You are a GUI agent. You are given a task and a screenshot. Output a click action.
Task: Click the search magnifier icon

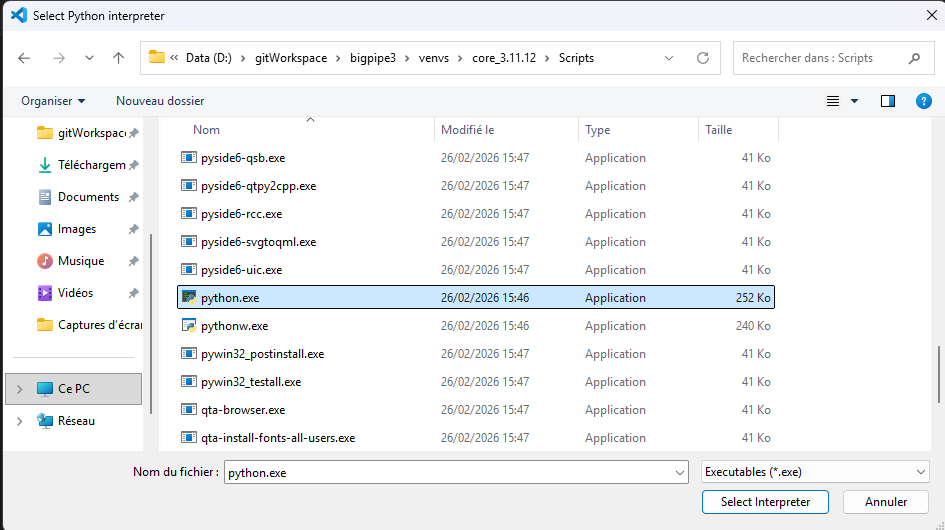(x=914, y=58)
